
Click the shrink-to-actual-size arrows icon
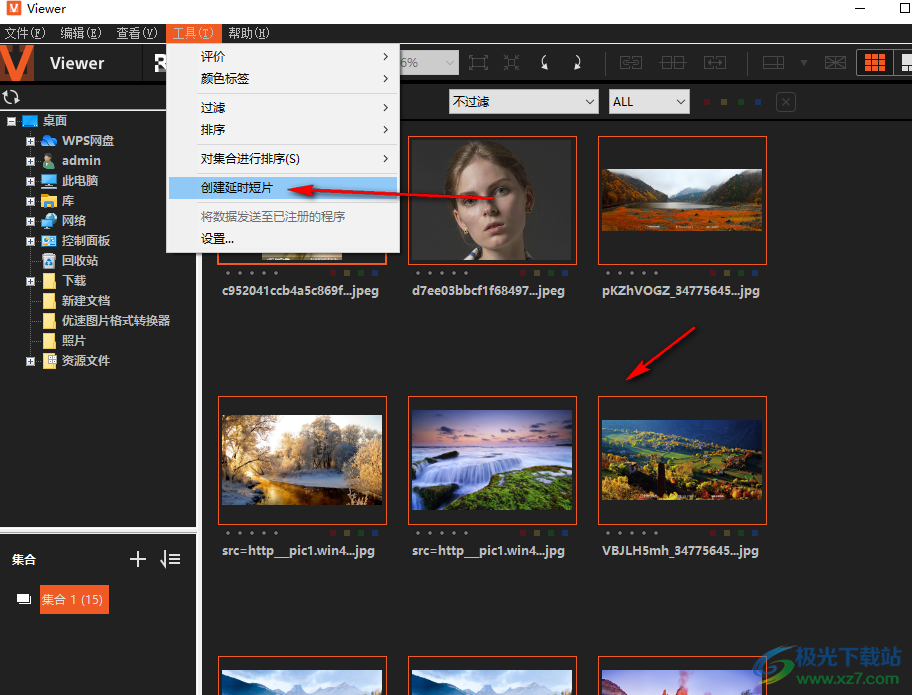pyautogui.click(x=511, y=62)
